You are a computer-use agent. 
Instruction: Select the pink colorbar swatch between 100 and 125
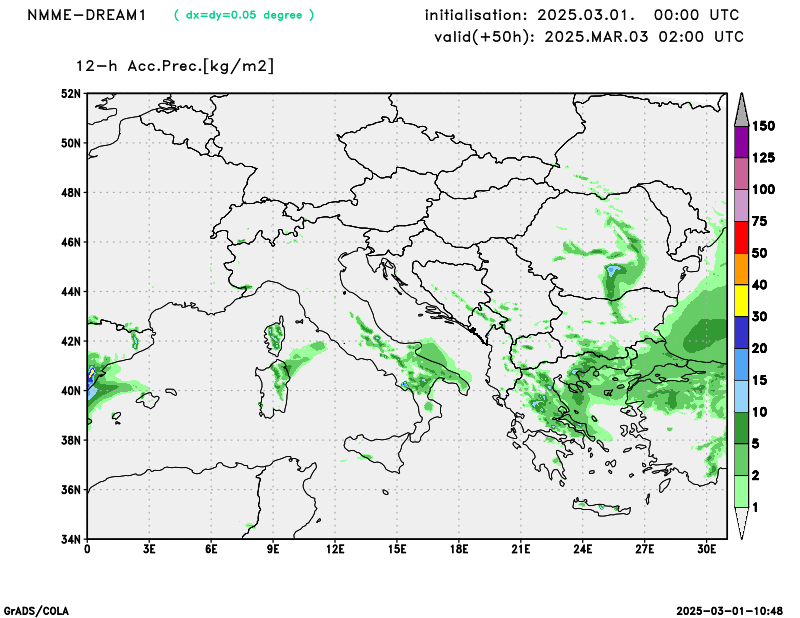(x=741, y=174)
